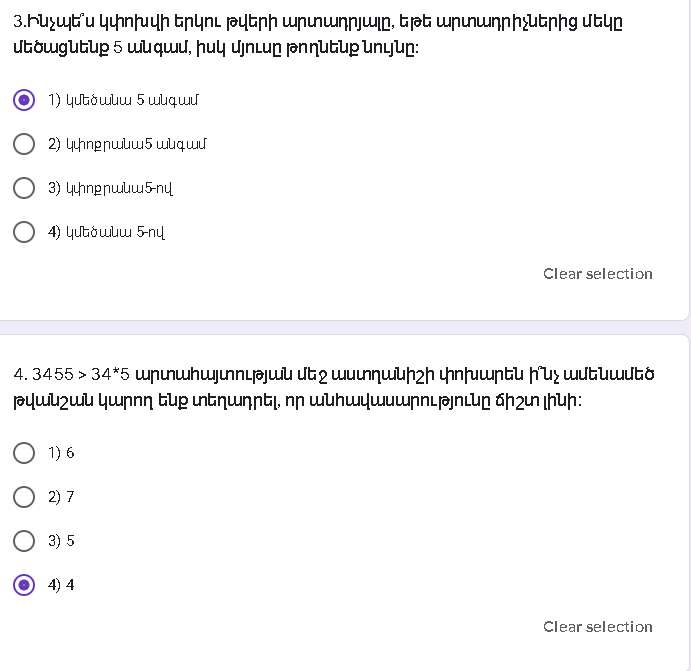This screenshot has width=691, height=671.
Task: Choose radio circle for answer '2) 7'
Action: click(24, 497)
